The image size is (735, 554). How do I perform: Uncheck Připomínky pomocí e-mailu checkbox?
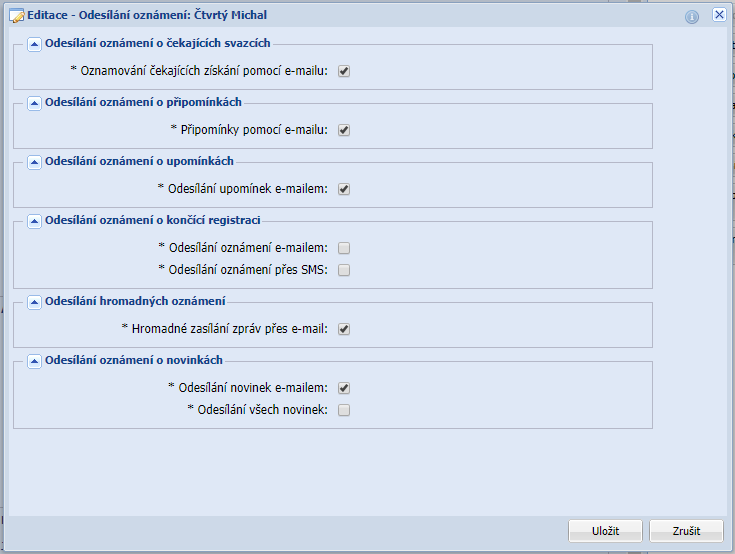coord(344,130)
